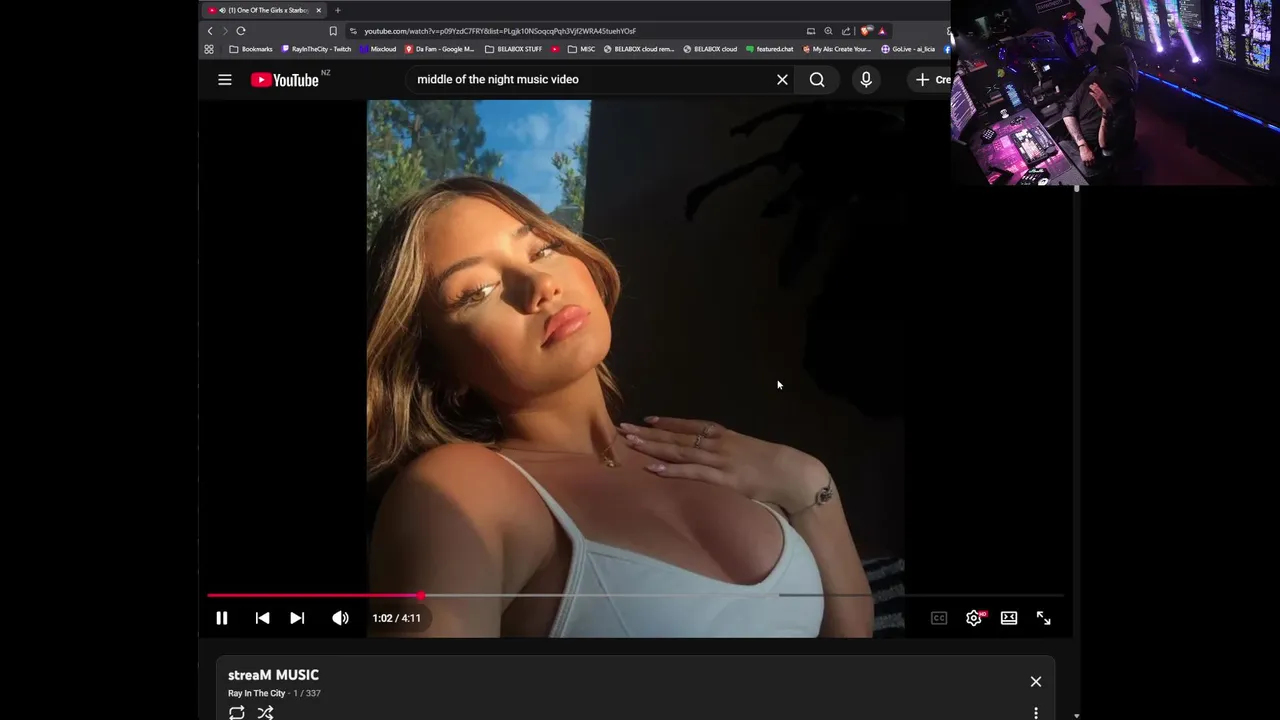1280x720 pixels.
Task: Open the My AIs: Create Your... bookmark
Action: click(837, 49)
